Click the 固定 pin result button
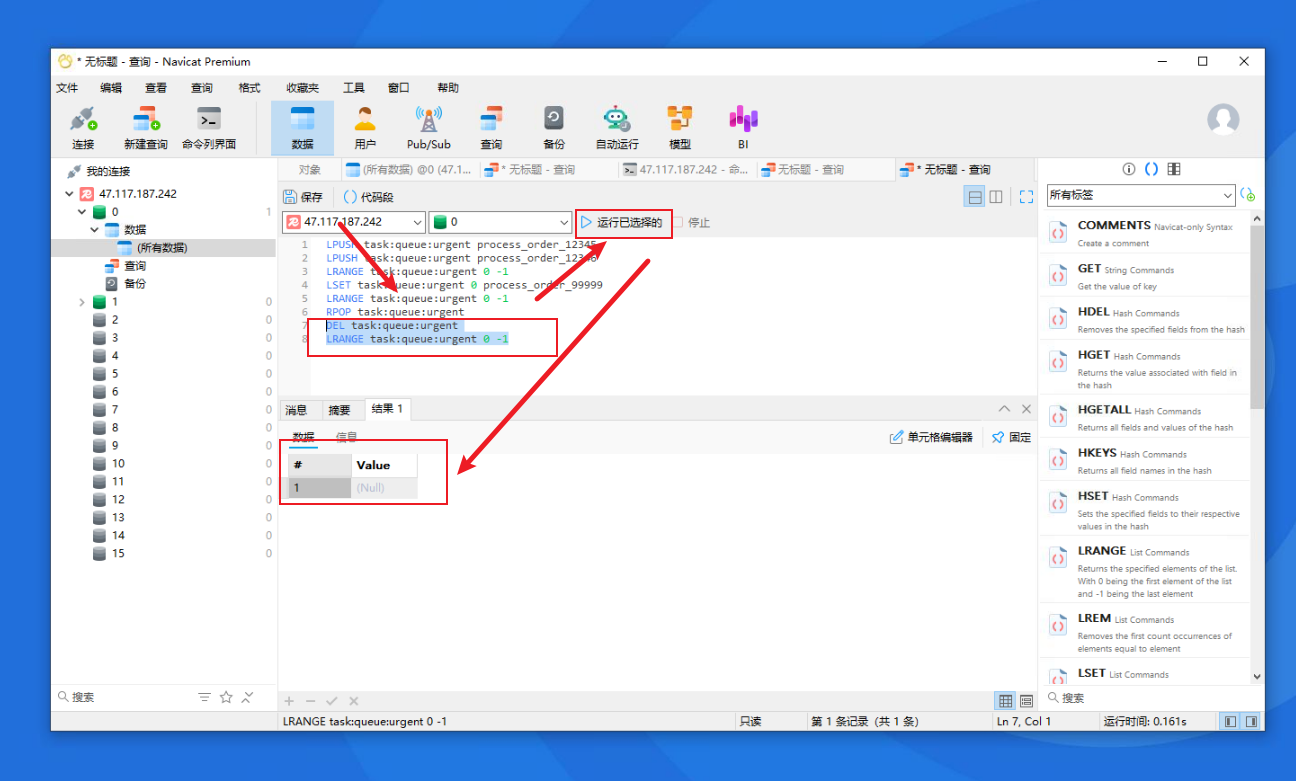This screenshot has height=781, width=1296. pos(1011,437)
